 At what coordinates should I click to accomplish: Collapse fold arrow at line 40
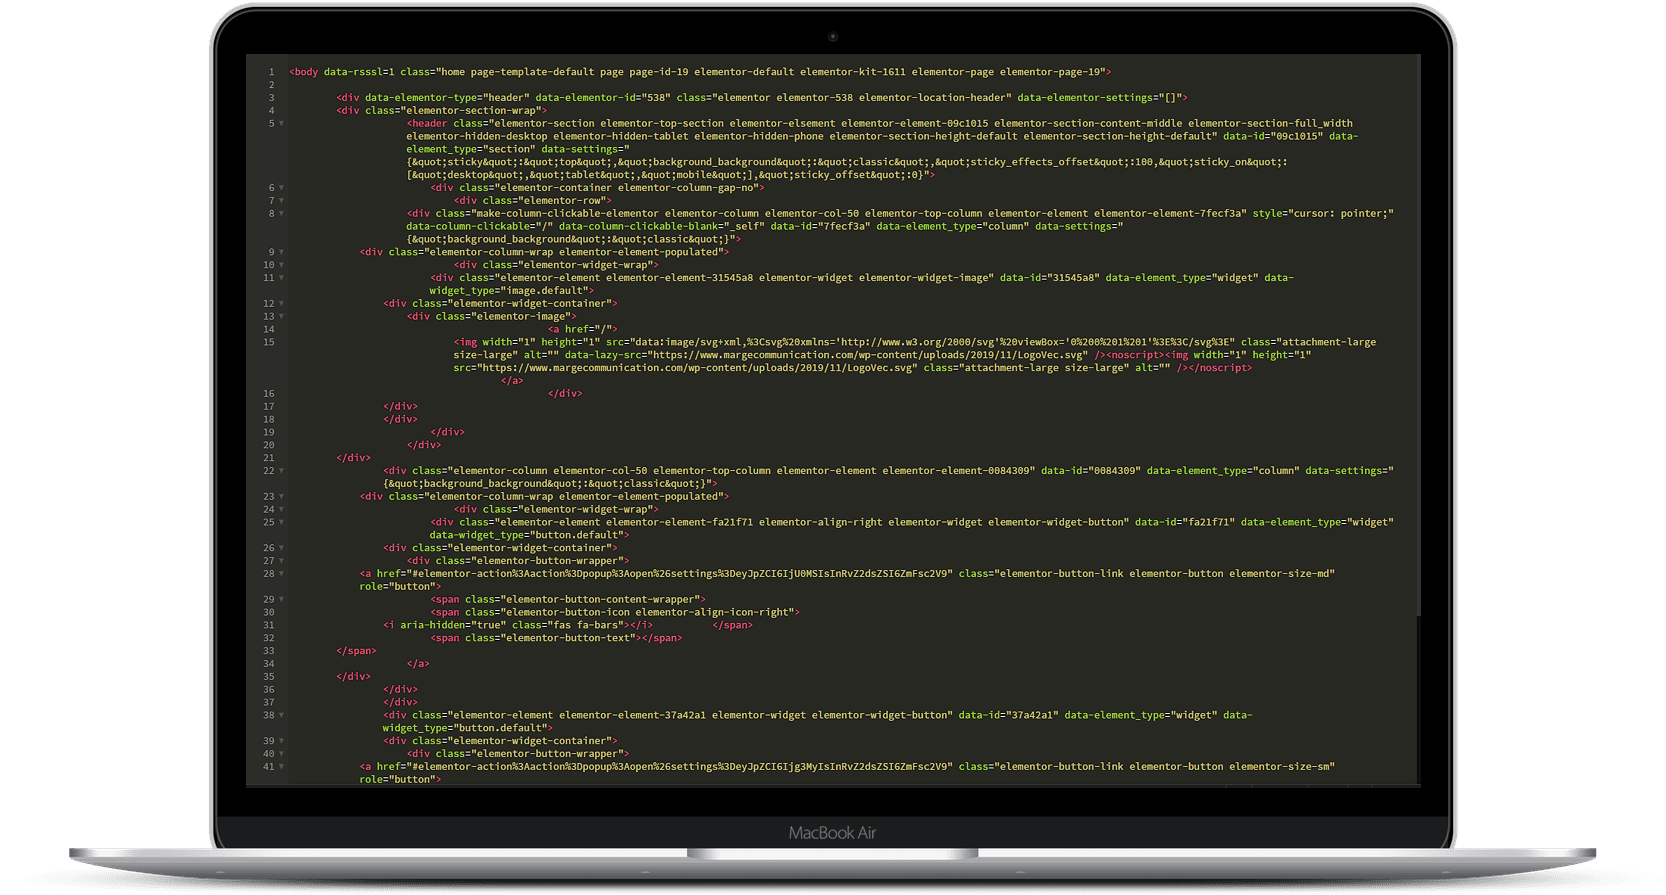(281, 754)
